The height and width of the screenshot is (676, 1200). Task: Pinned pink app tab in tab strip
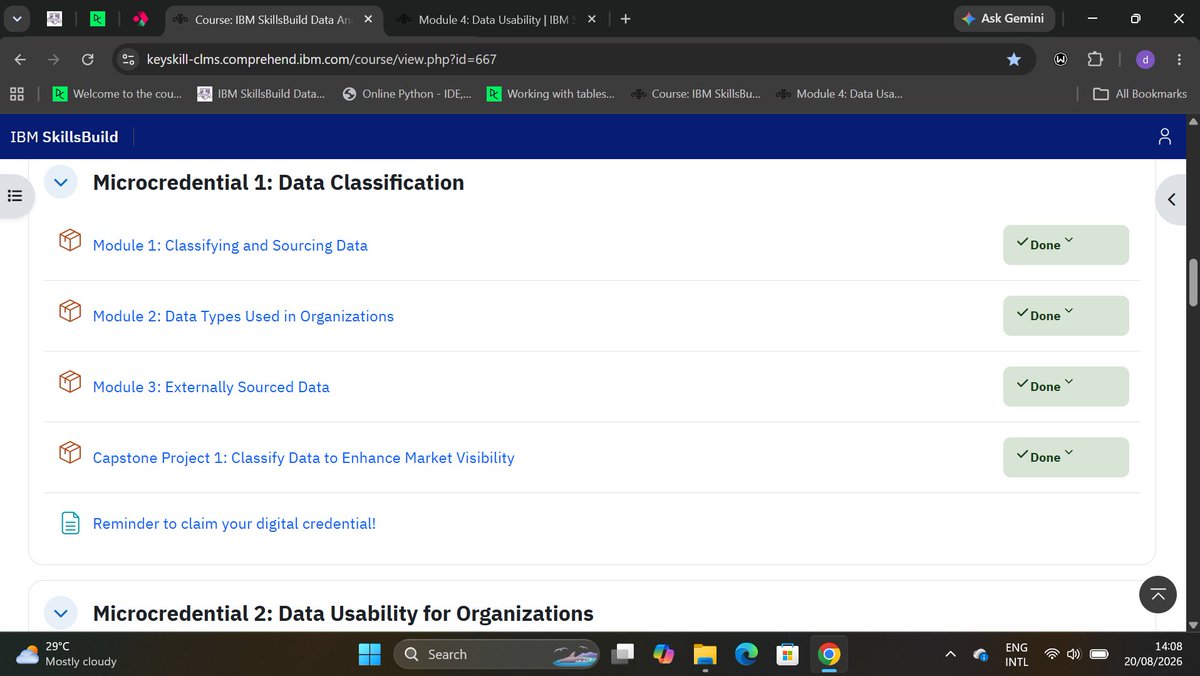pos(141,18)
